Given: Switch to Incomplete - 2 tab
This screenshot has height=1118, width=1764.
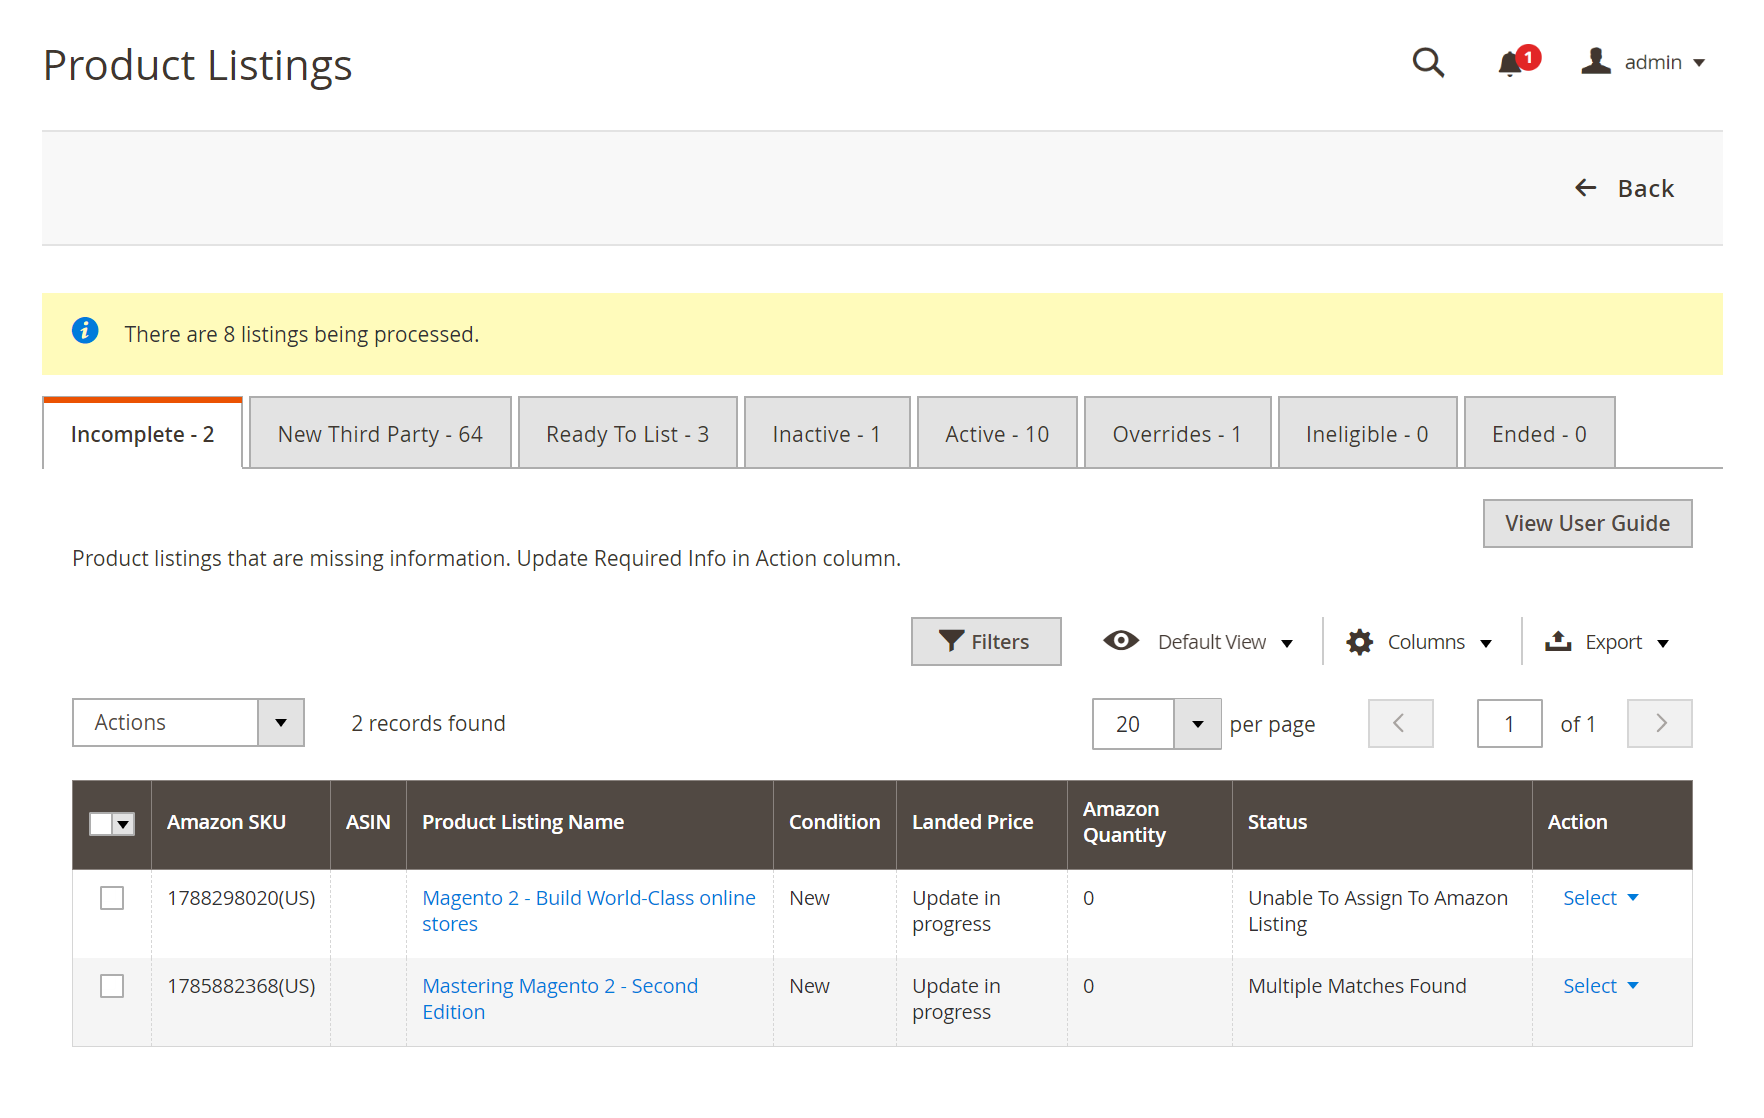Looking at the screenshot, I should coord(142,434).
